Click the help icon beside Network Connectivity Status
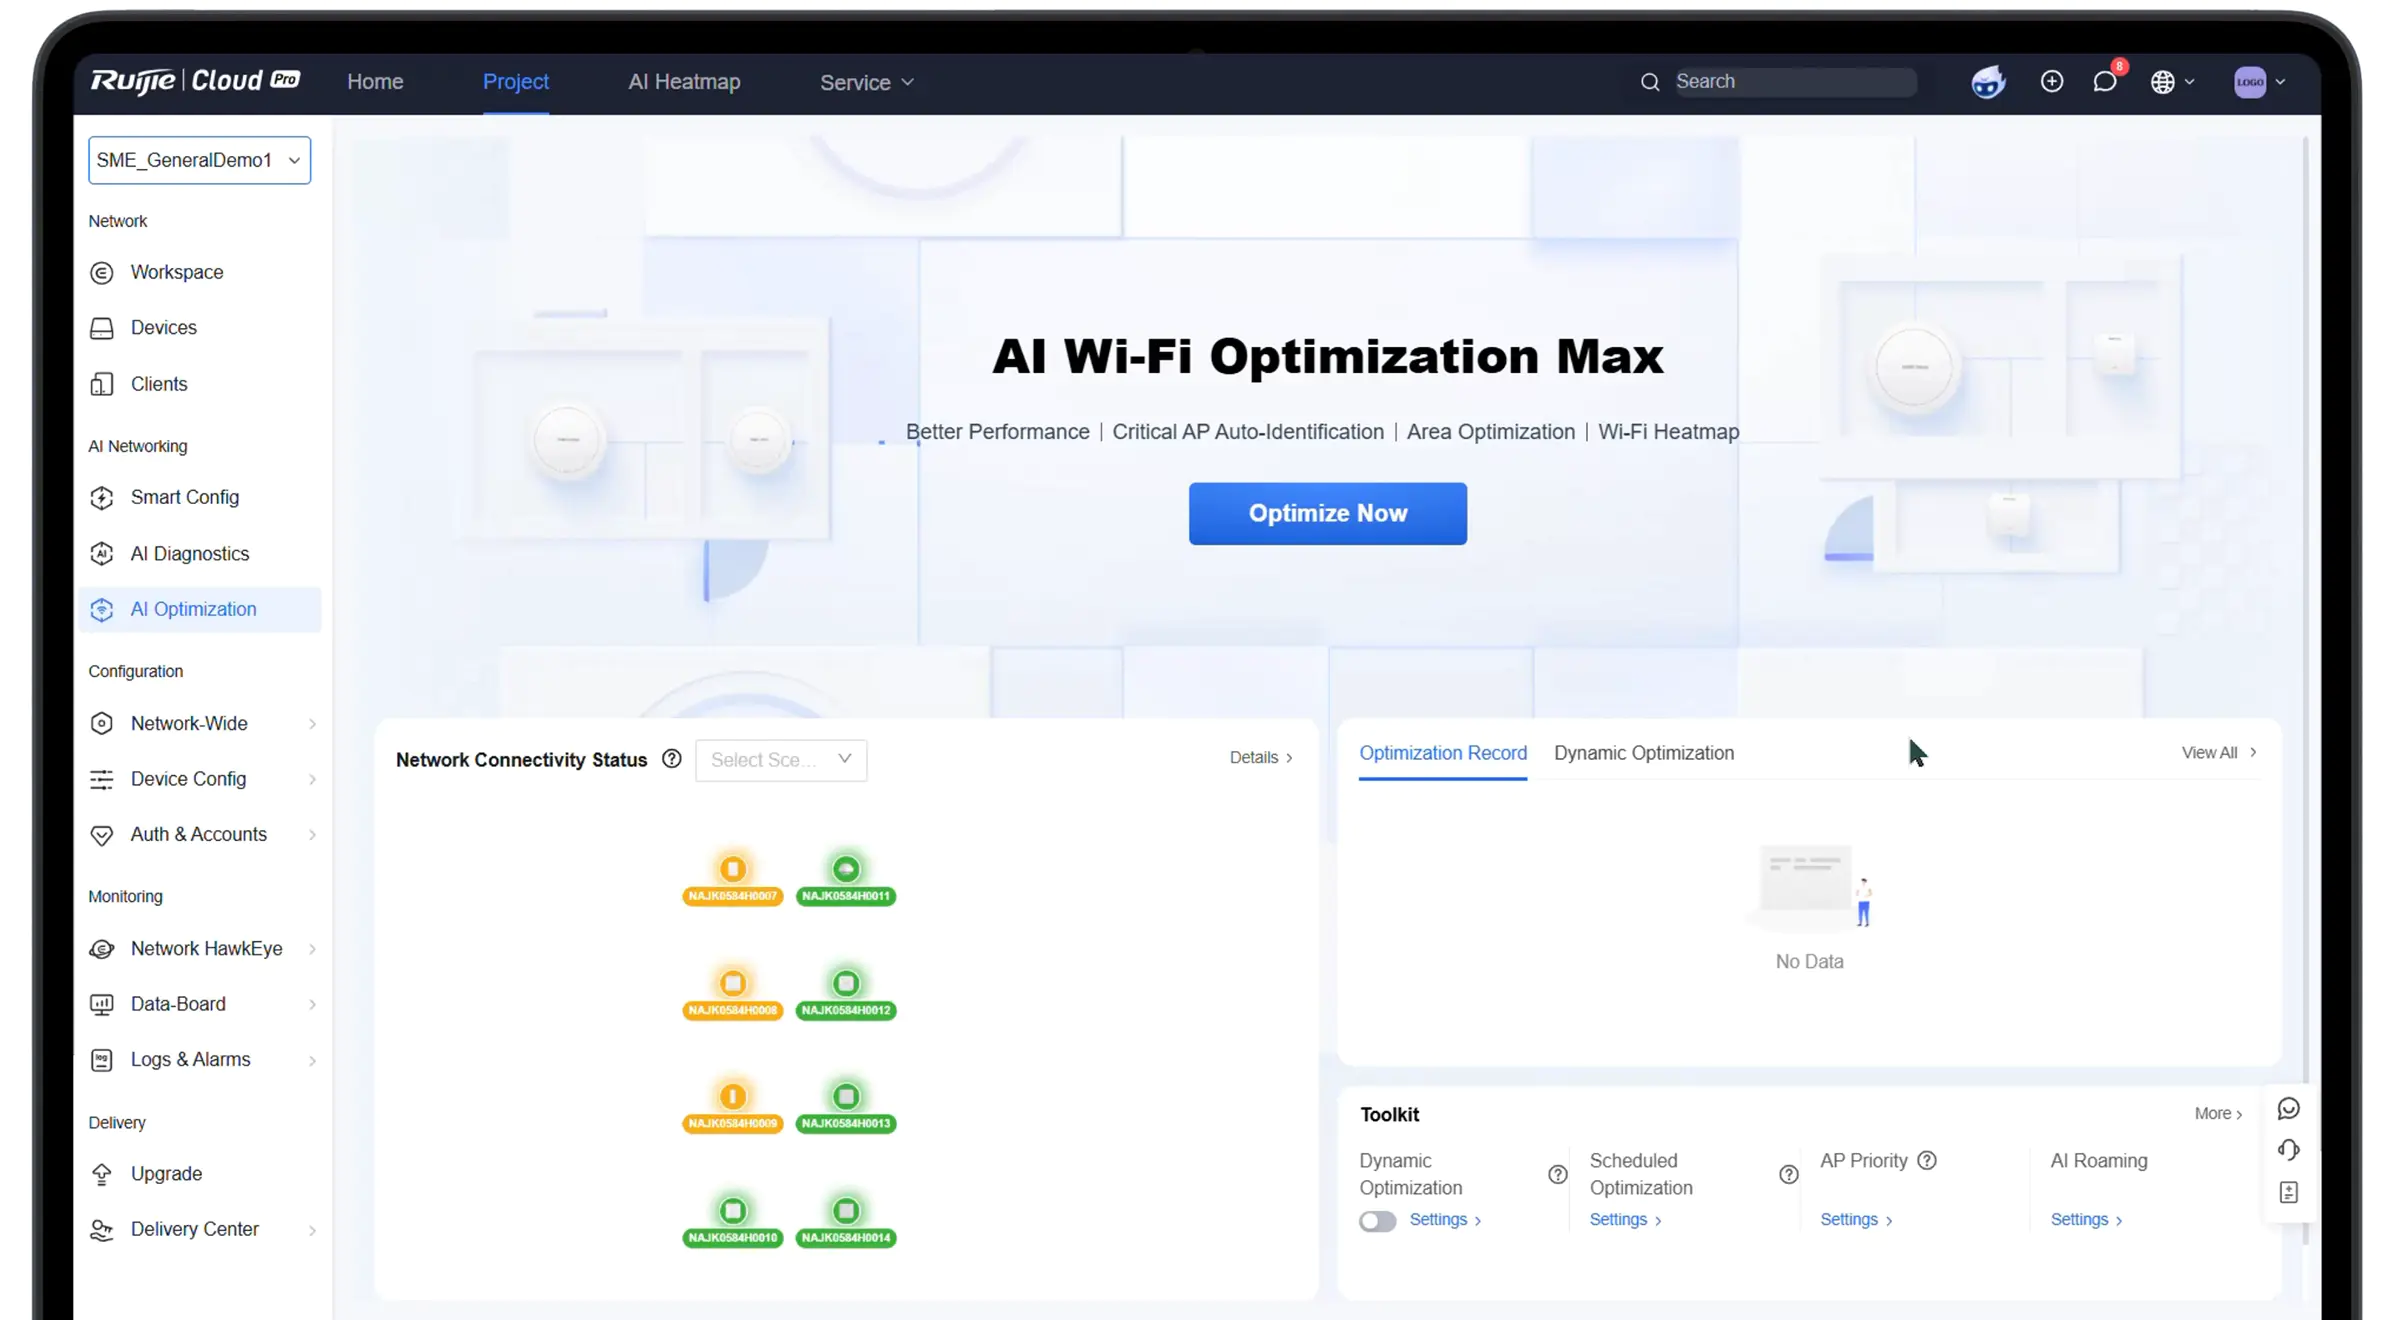Image resolution: width=2400 pixels, height=1320 pixels. tap(672, 759)
